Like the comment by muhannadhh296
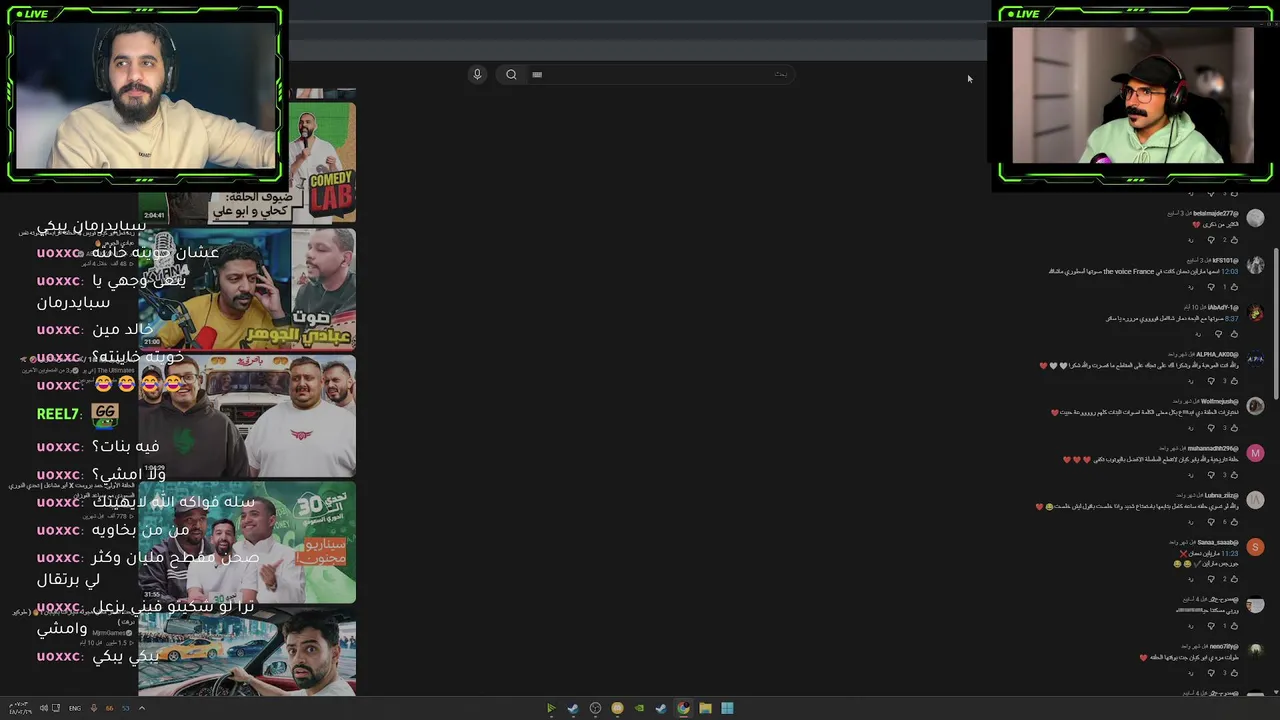 [x=1235, y=475]
